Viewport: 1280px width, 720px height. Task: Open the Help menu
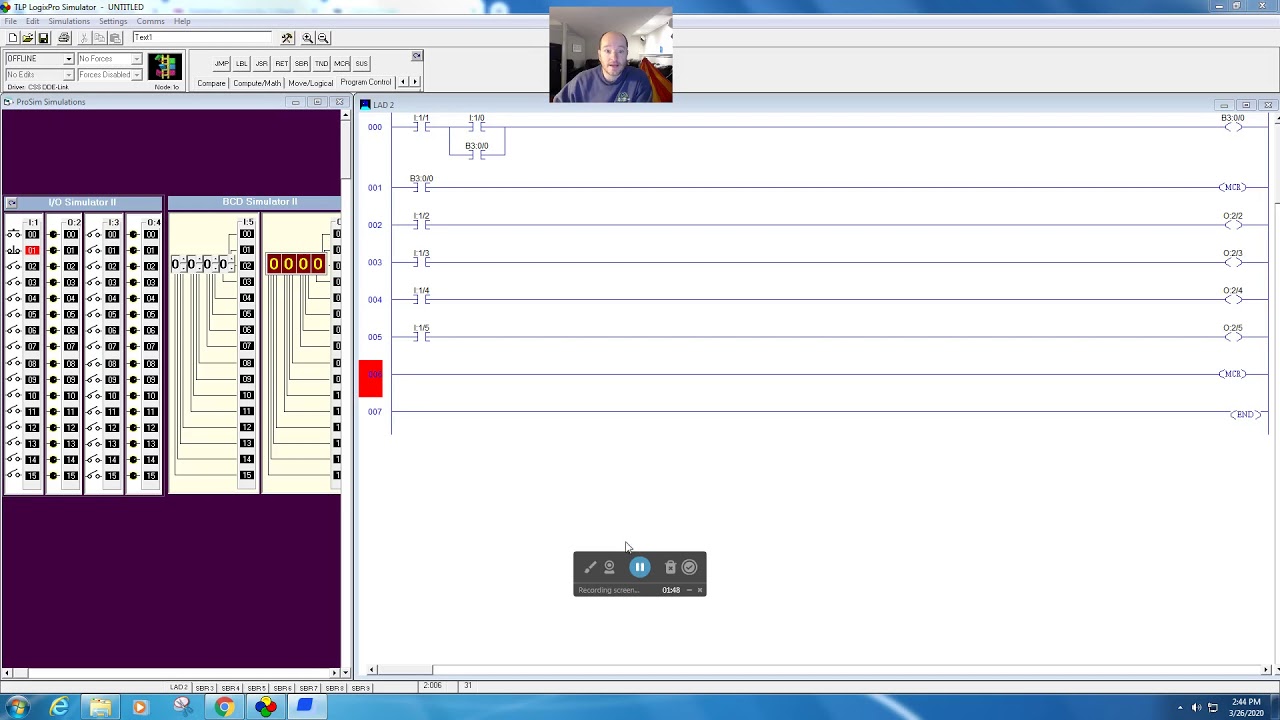tap(182, 21)
